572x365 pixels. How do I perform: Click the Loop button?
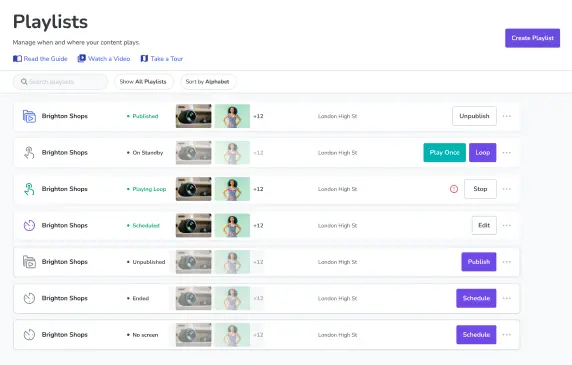point(482,152)
